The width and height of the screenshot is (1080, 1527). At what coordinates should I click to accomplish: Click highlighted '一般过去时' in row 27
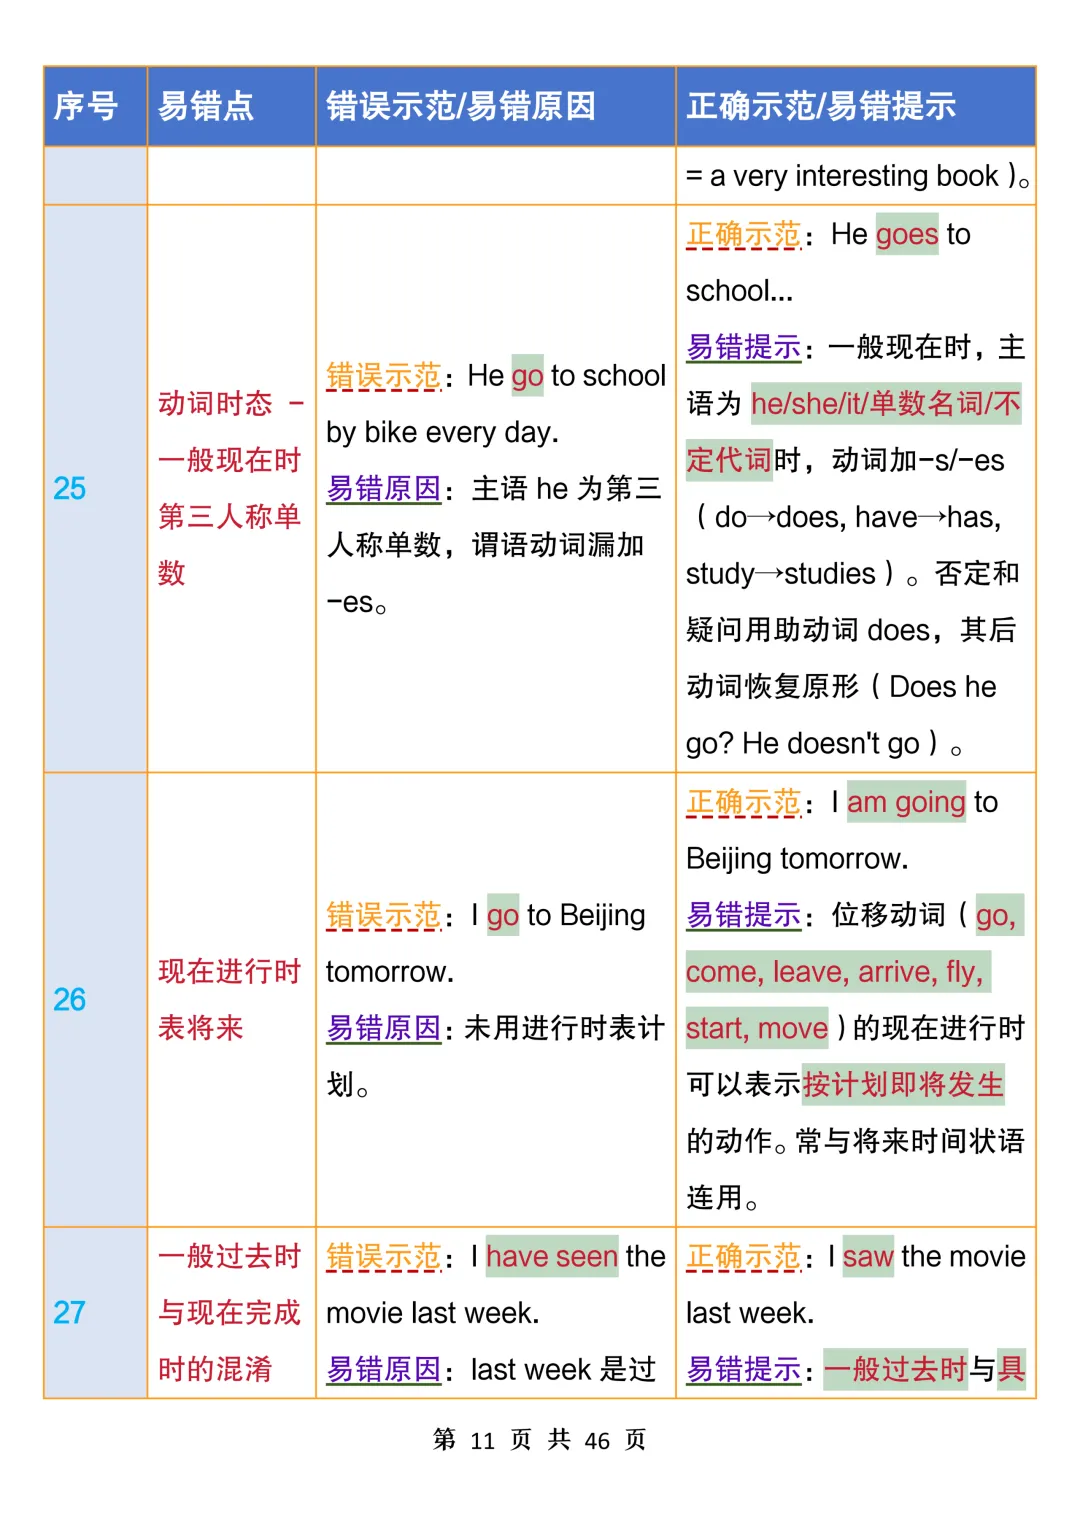click(896, 1369)
